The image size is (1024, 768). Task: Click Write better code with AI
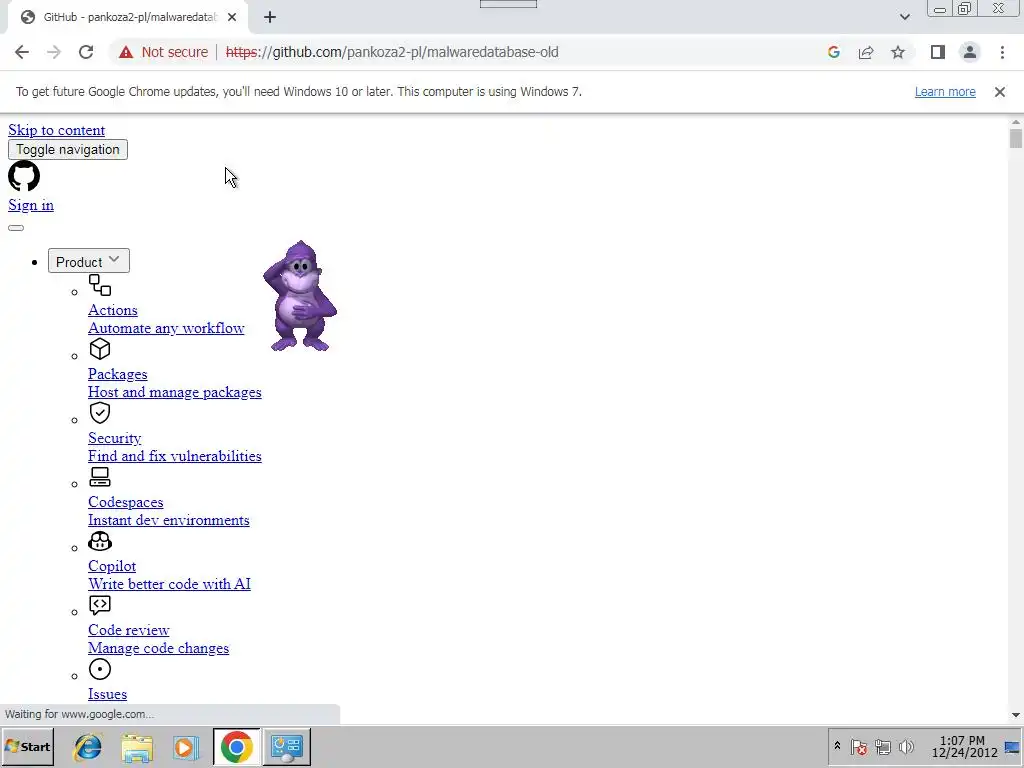pos(169,584)
